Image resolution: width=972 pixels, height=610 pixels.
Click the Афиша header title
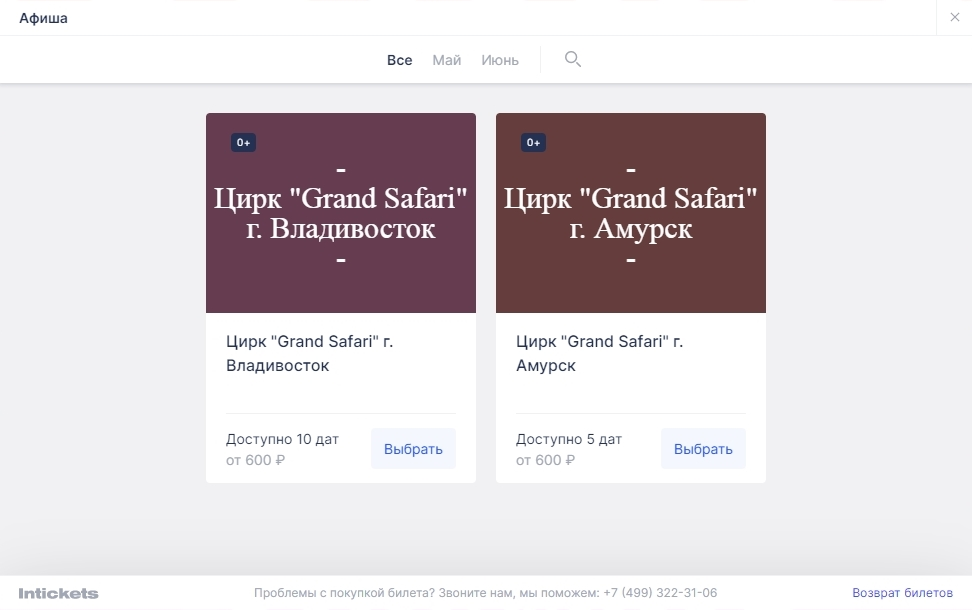[43, 18]
